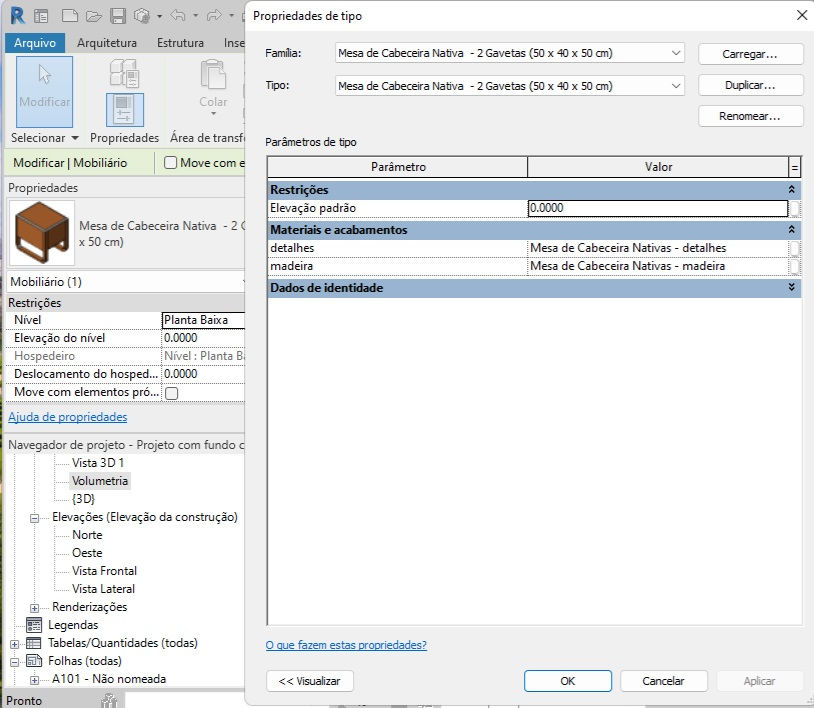
Task: Select the nightstand preview thumbnail
Action: [42, 233]
